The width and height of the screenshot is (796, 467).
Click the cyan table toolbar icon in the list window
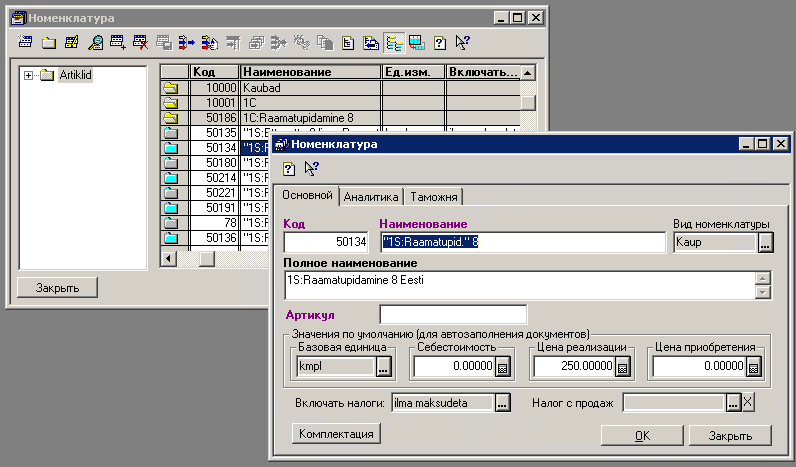pyautogui.click(x=417, y=43)
